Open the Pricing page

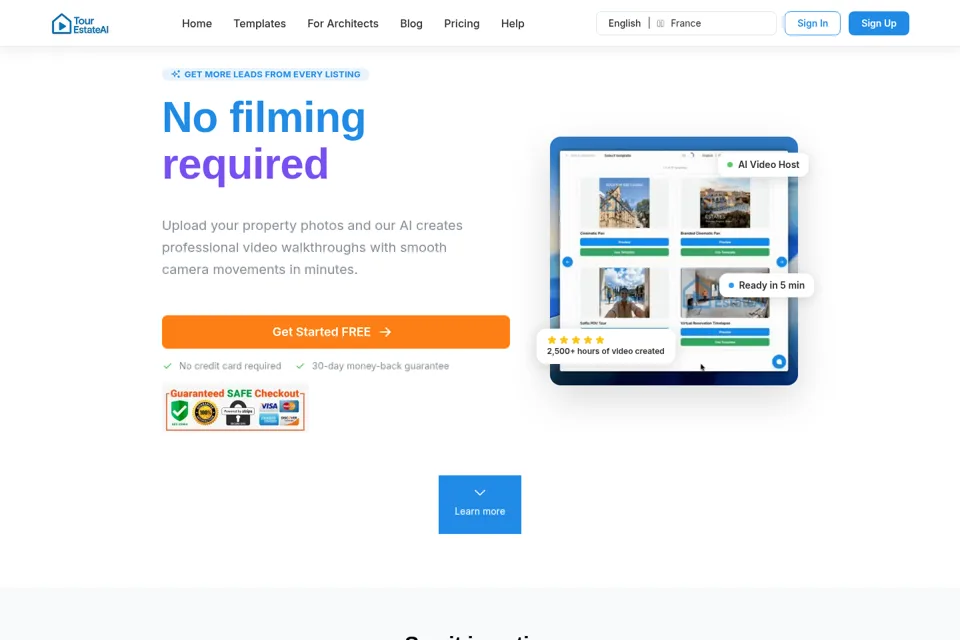[x=462, y=23]
